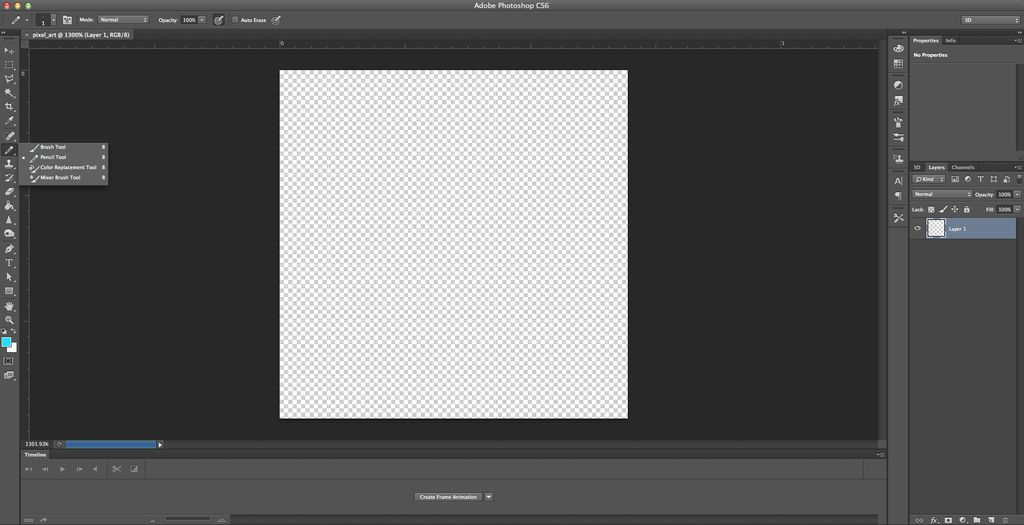Select the History Brush tool

pyautogui.click(x=9, y=178)
